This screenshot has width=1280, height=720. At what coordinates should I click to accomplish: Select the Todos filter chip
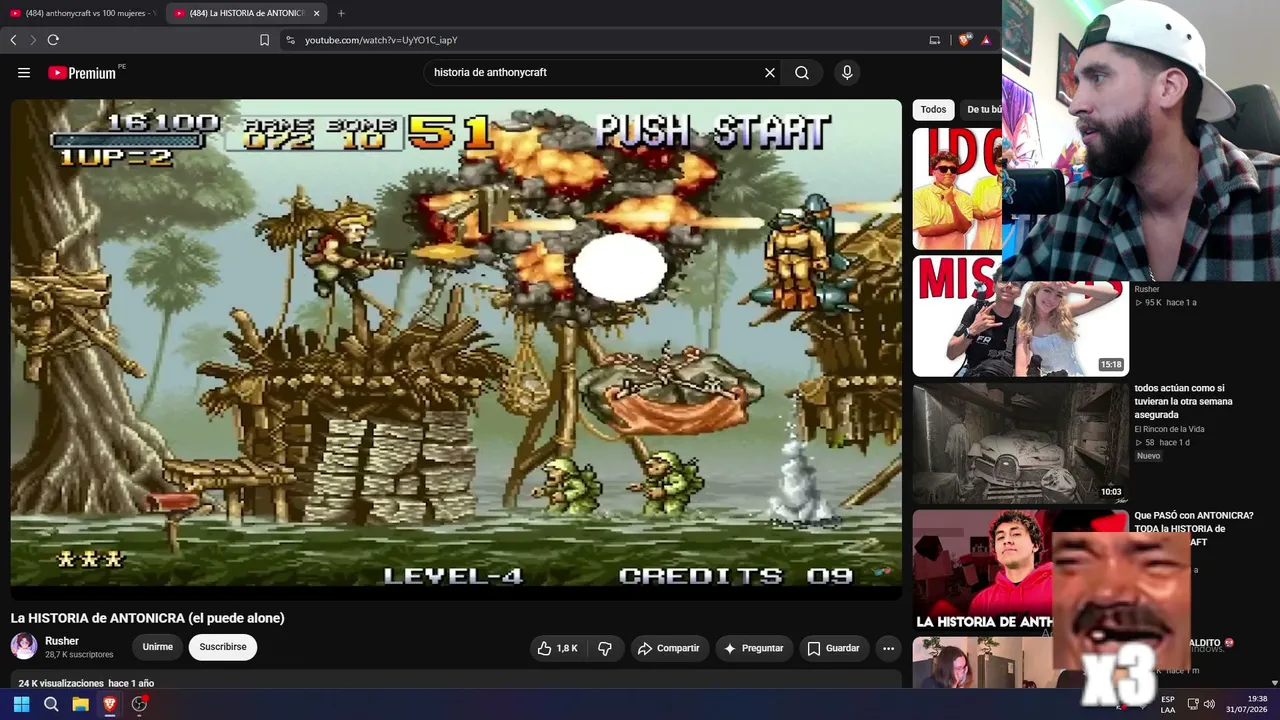click(933, 110)
